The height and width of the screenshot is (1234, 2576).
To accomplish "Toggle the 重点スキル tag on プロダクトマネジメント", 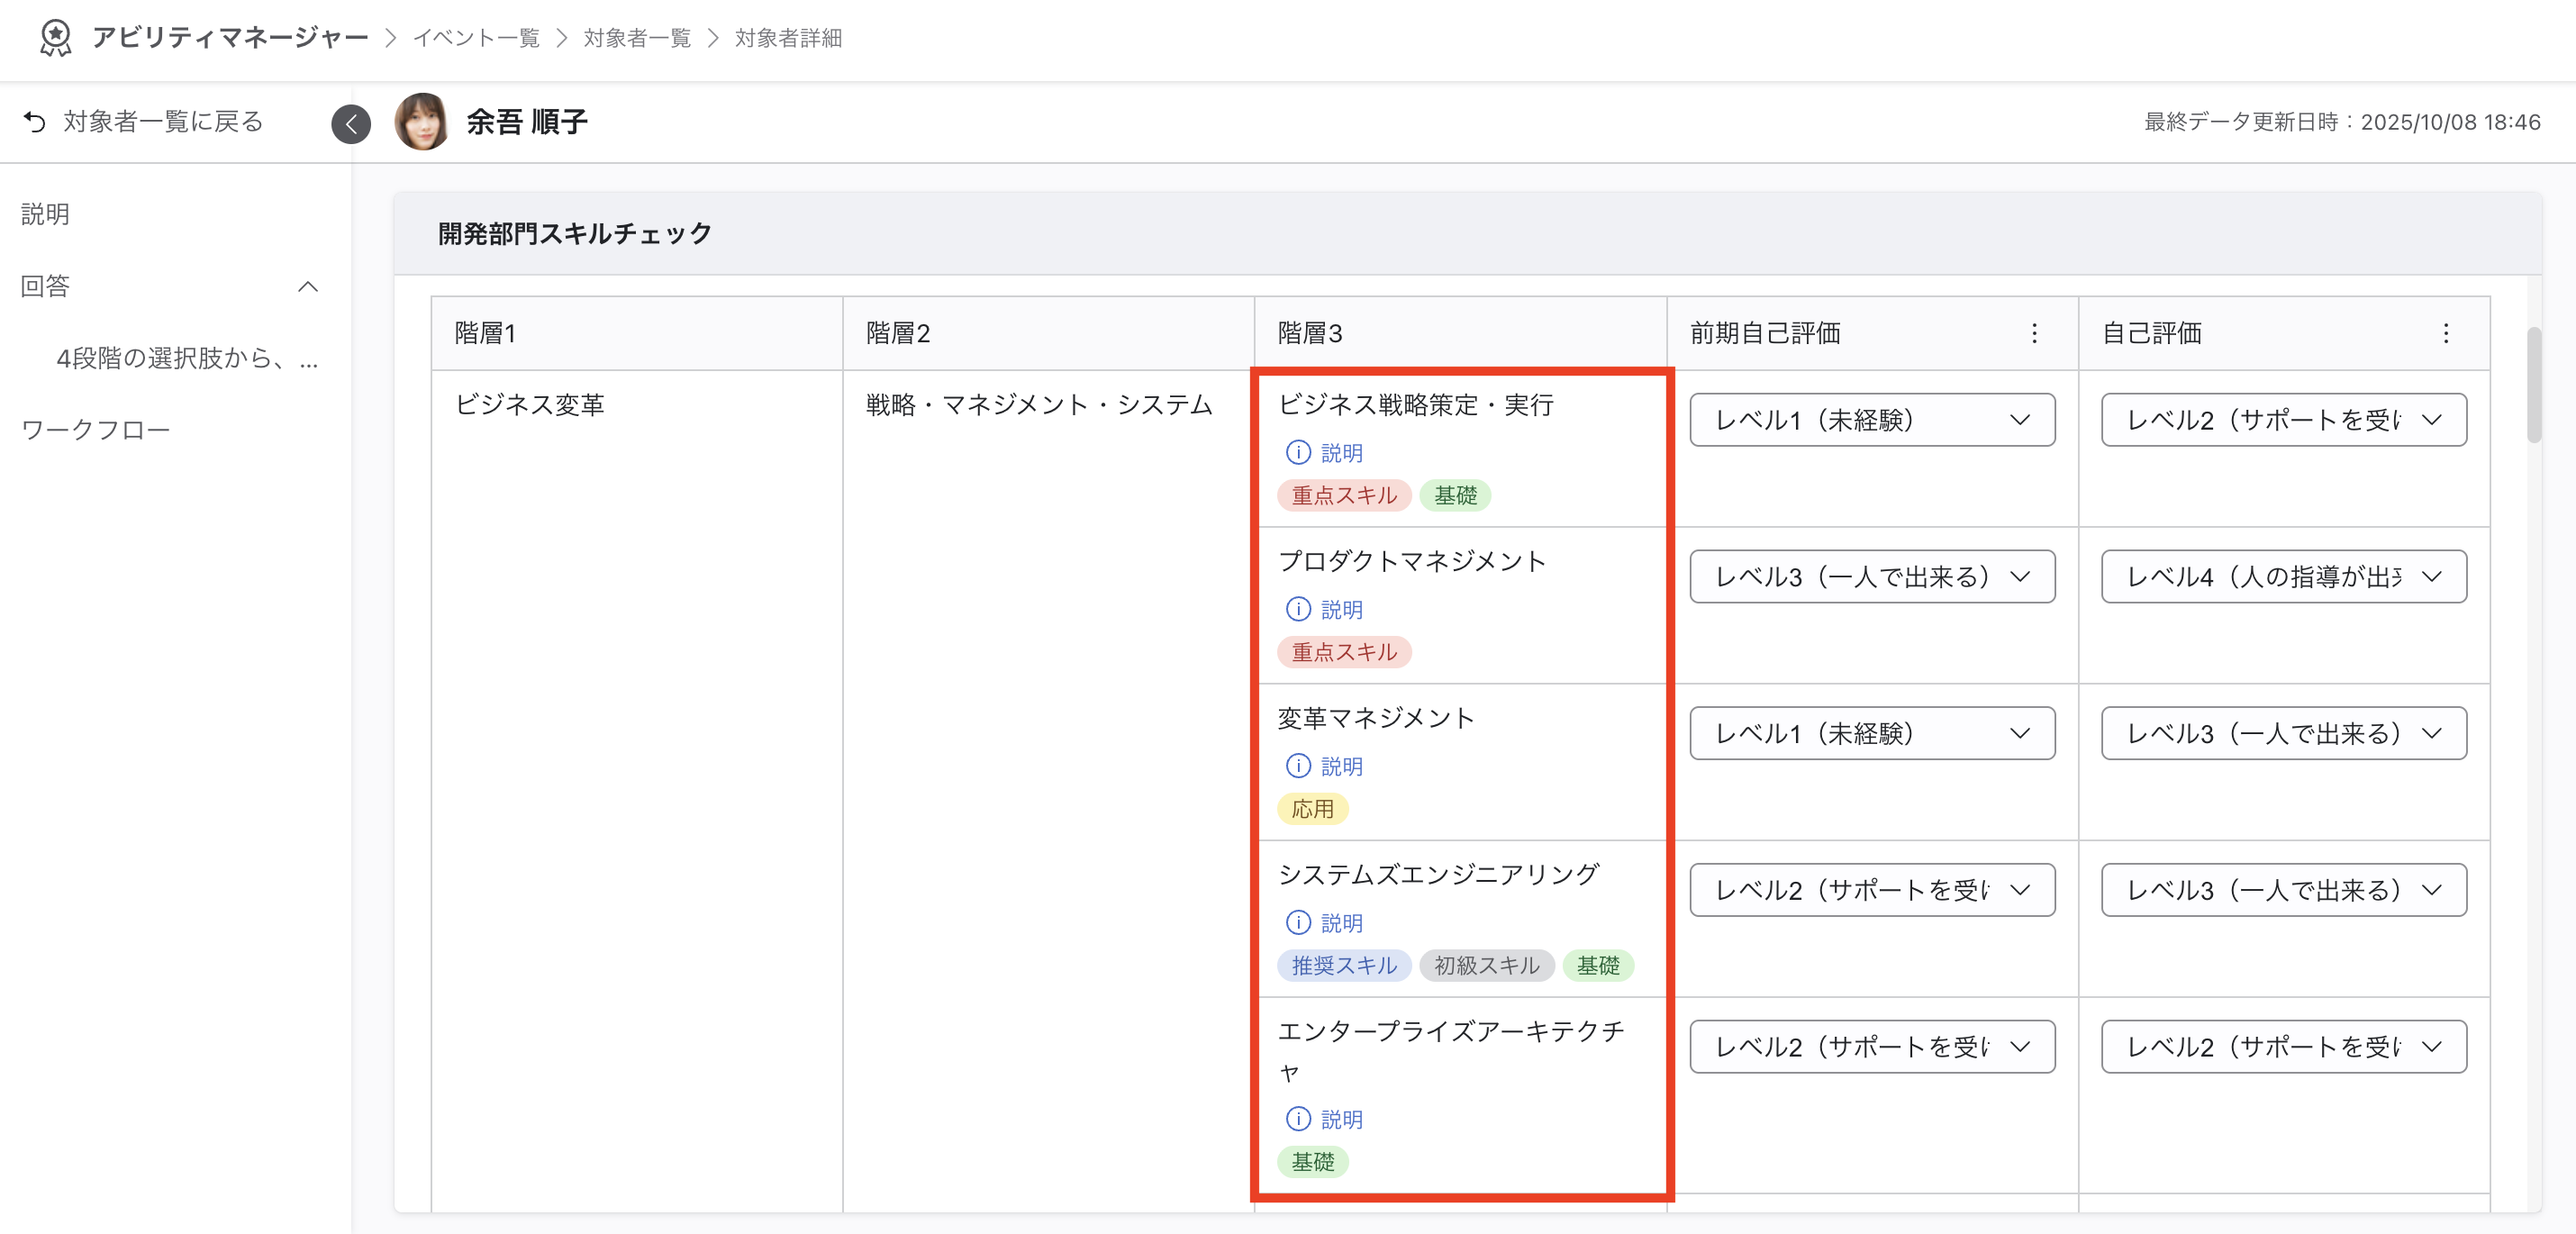I will (x=1345, y=652).
